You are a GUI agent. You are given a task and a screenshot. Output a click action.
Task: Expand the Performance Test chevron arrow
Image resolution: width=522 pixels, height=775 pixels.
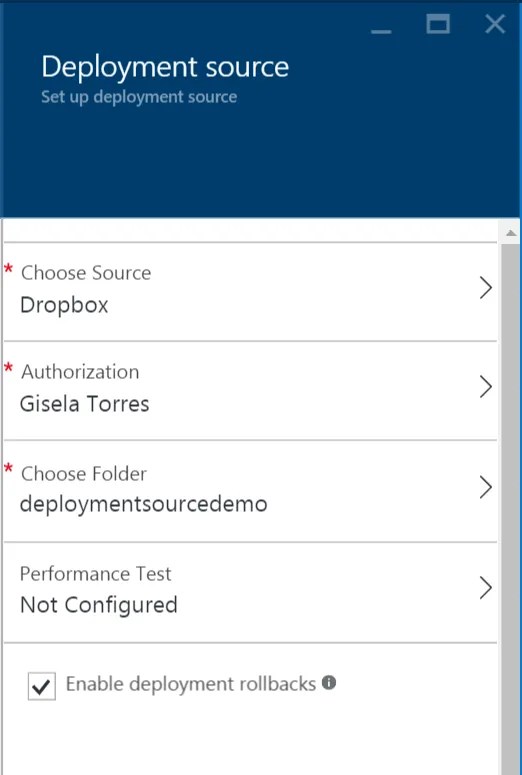pos(486,588)
